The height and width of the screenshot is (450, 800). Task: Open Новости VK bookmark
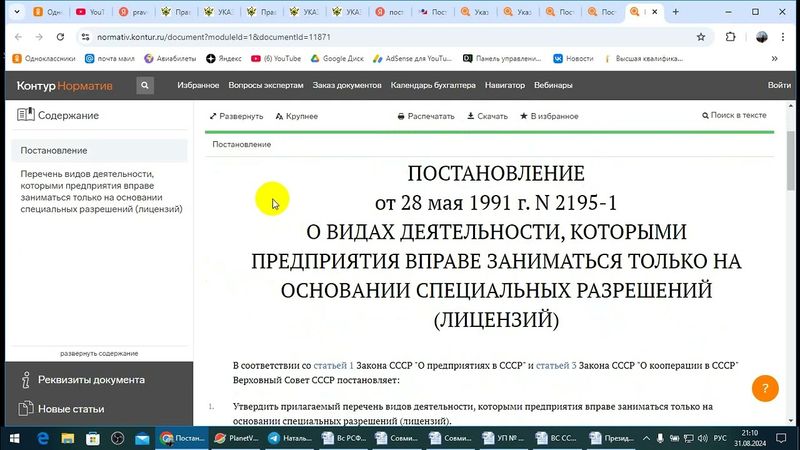click(x=573, y=59)
